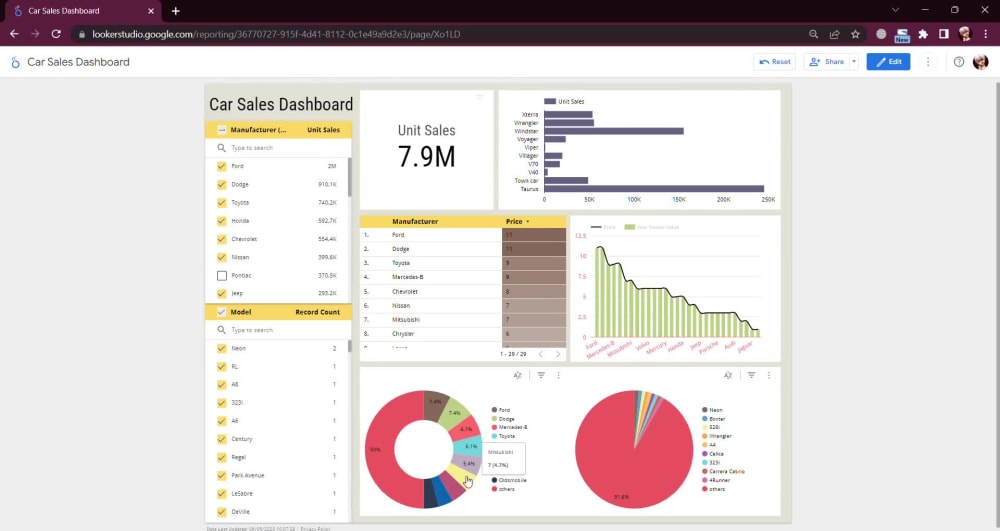1000x531 pixels.
Task: Open the Help question mark icon
Action: (x=959, y=62)
